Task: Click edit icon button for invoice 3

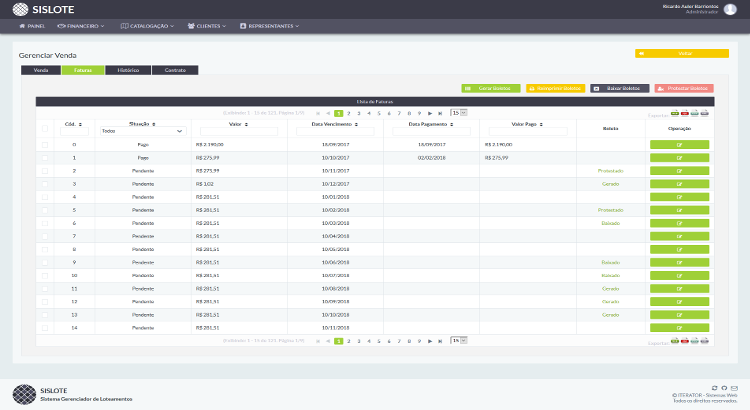Action: coord(679,184)
